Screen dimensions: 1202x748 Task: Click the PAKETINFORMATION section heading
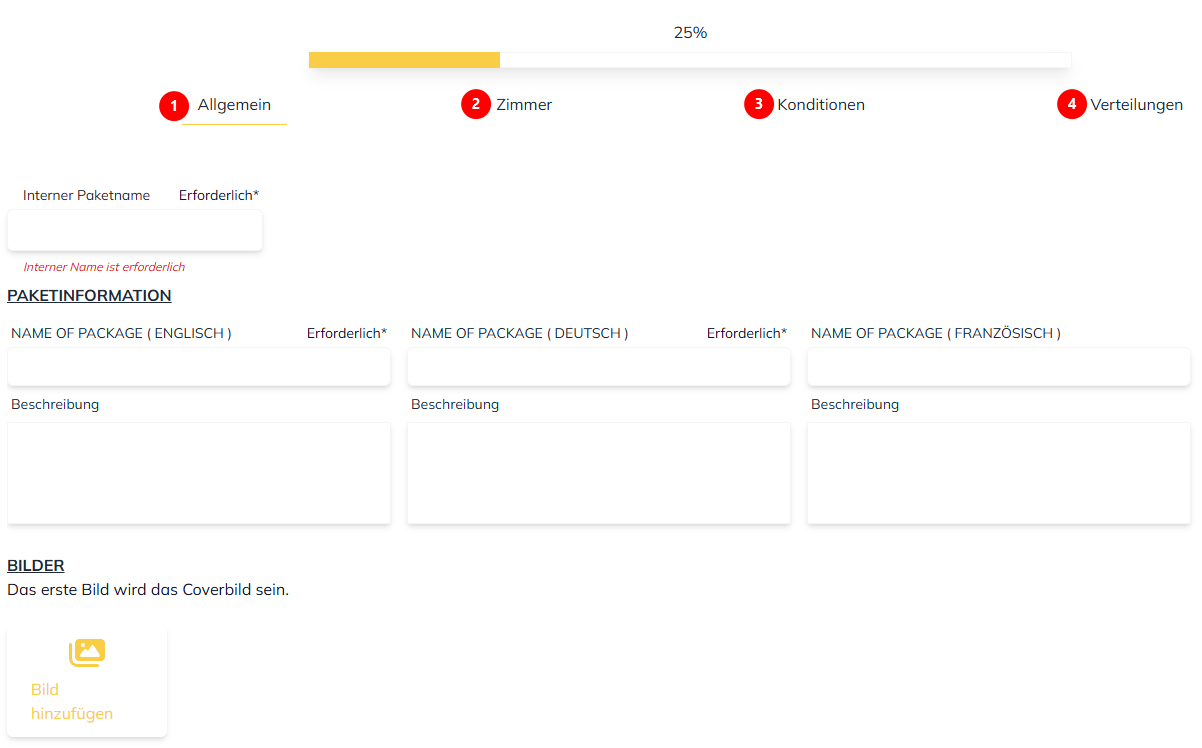(89, 296)
